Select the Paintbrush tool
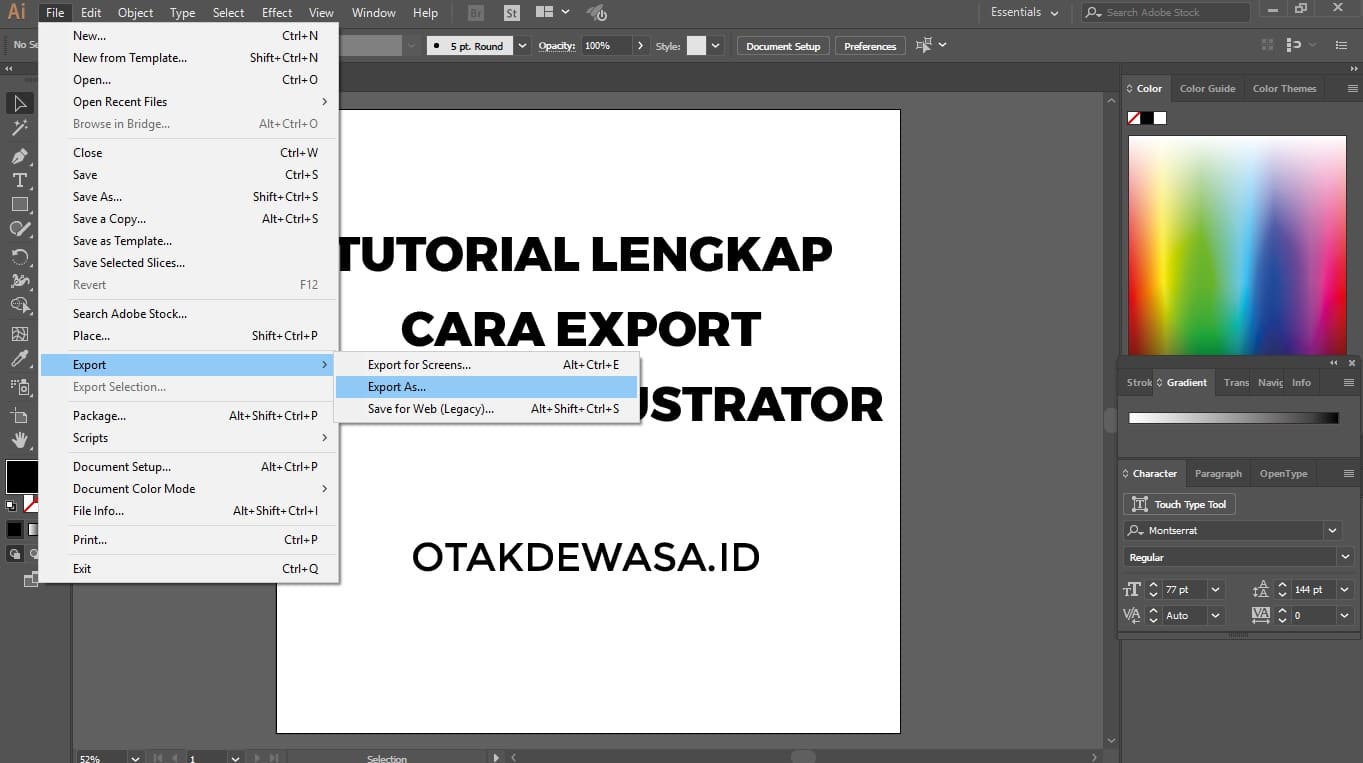Screen dimensions: 1363x763 19,230
